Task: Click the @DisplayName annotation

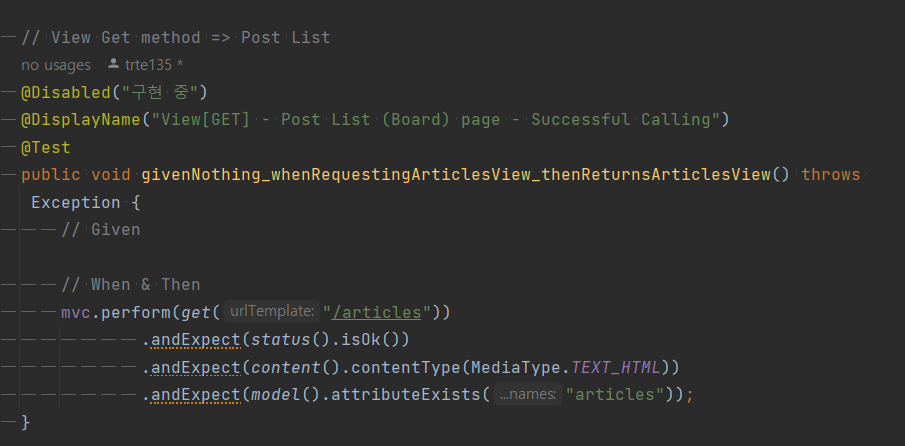Action: tap(81, 120)
